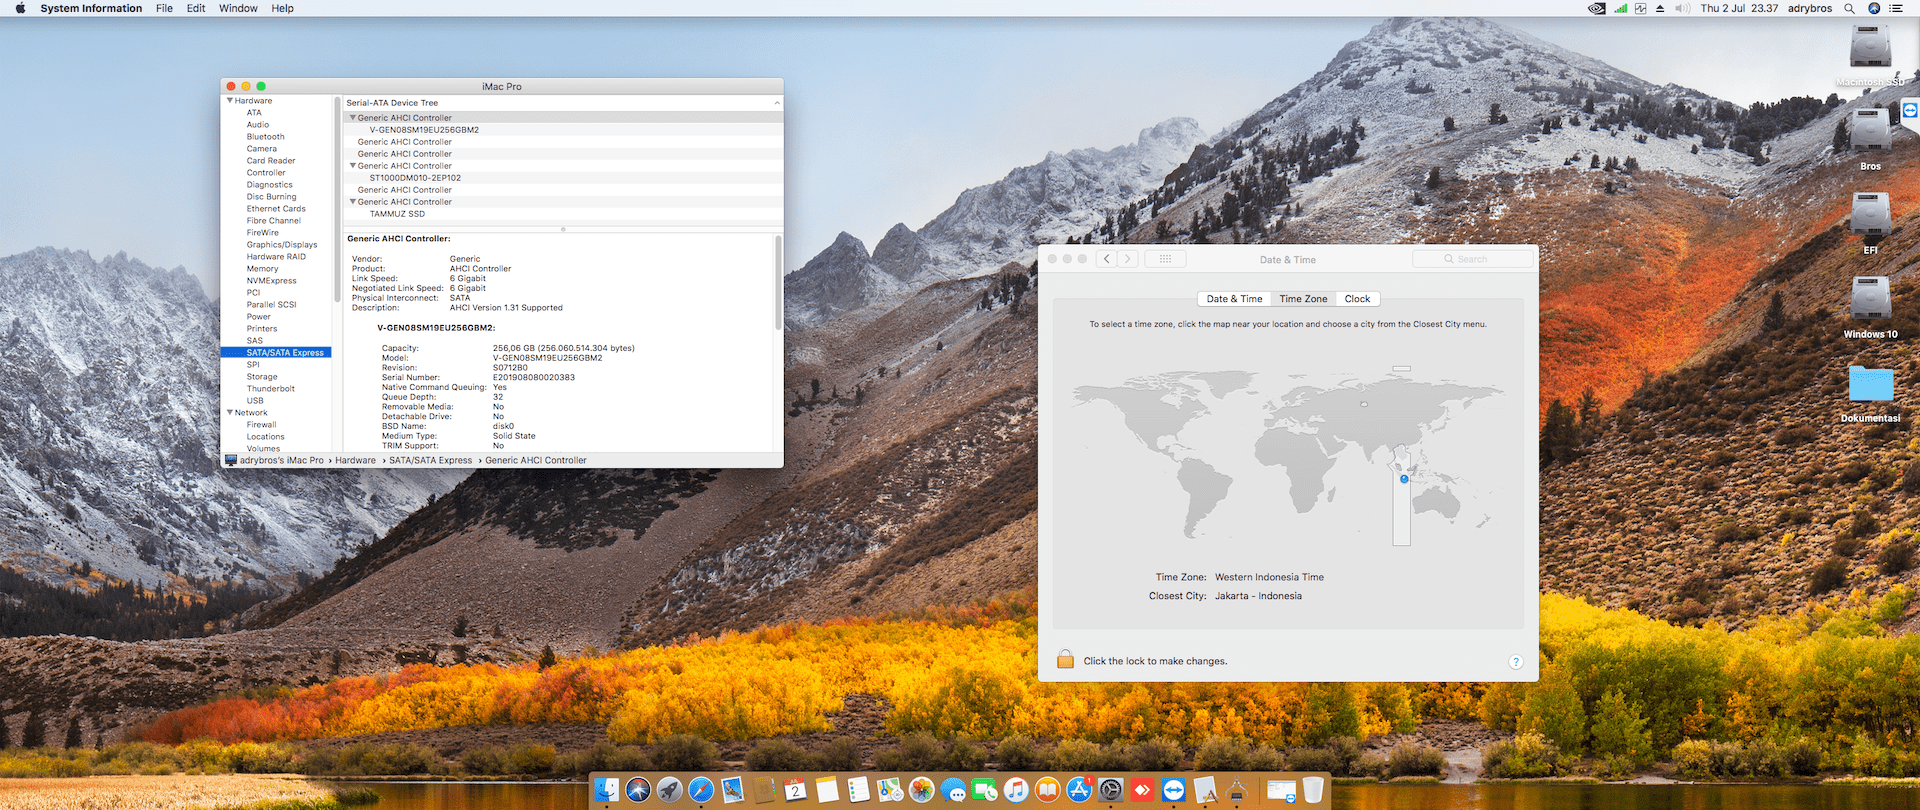Go back in the Date & Time window
The image size is (1920, 810).
pos(1106,259)
